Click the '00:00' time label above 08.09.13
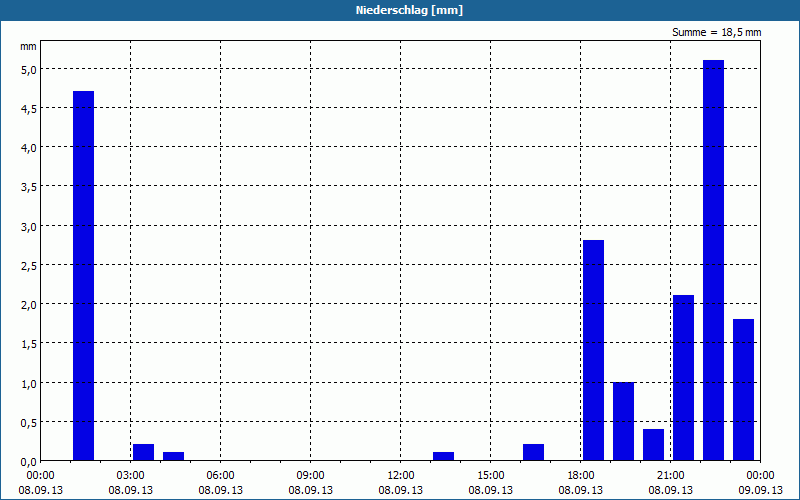Image resolution: width=800 pixels, height=500 pixels. pos(40,476)
